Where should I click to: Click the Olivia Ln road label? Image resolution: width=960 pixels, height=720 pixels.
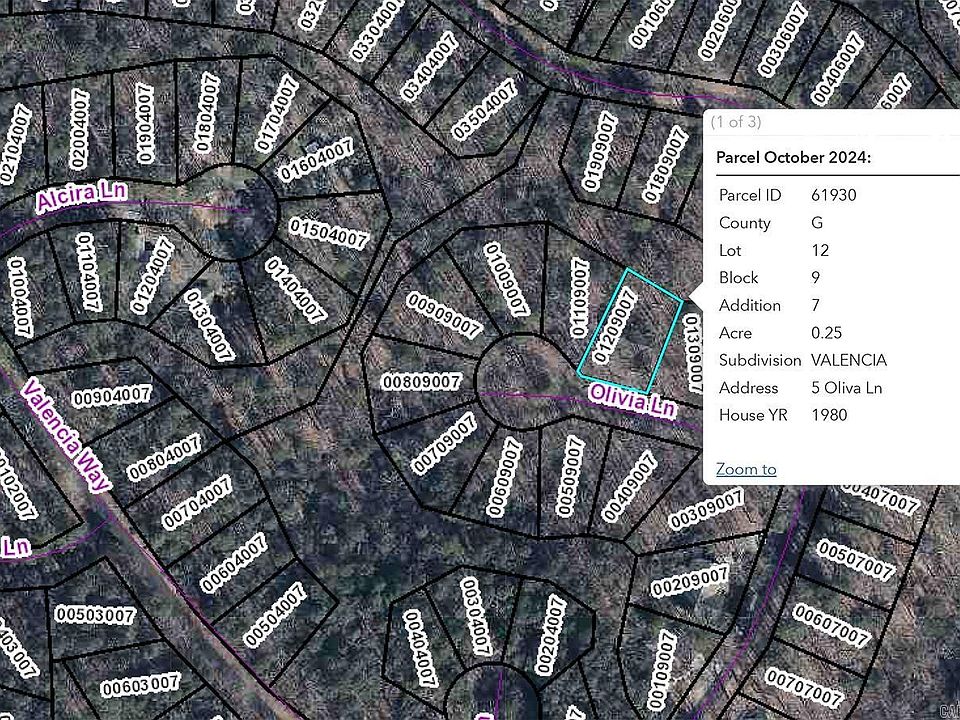click(x=631, y=400)
